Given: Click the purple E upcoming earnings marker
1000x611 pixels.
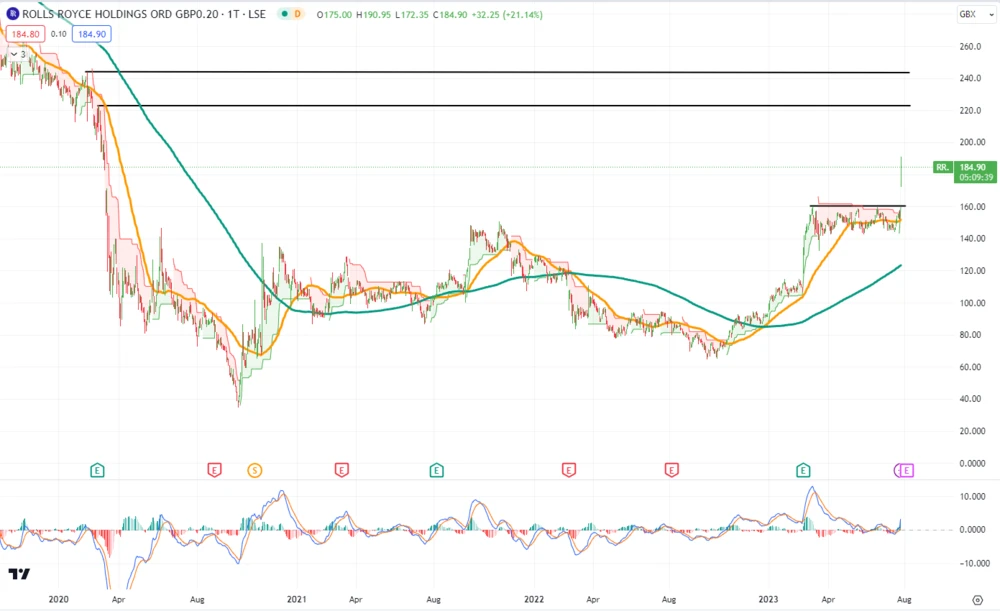Looking at the screenshot, I should pyautogui.click(x=906, y=469).
